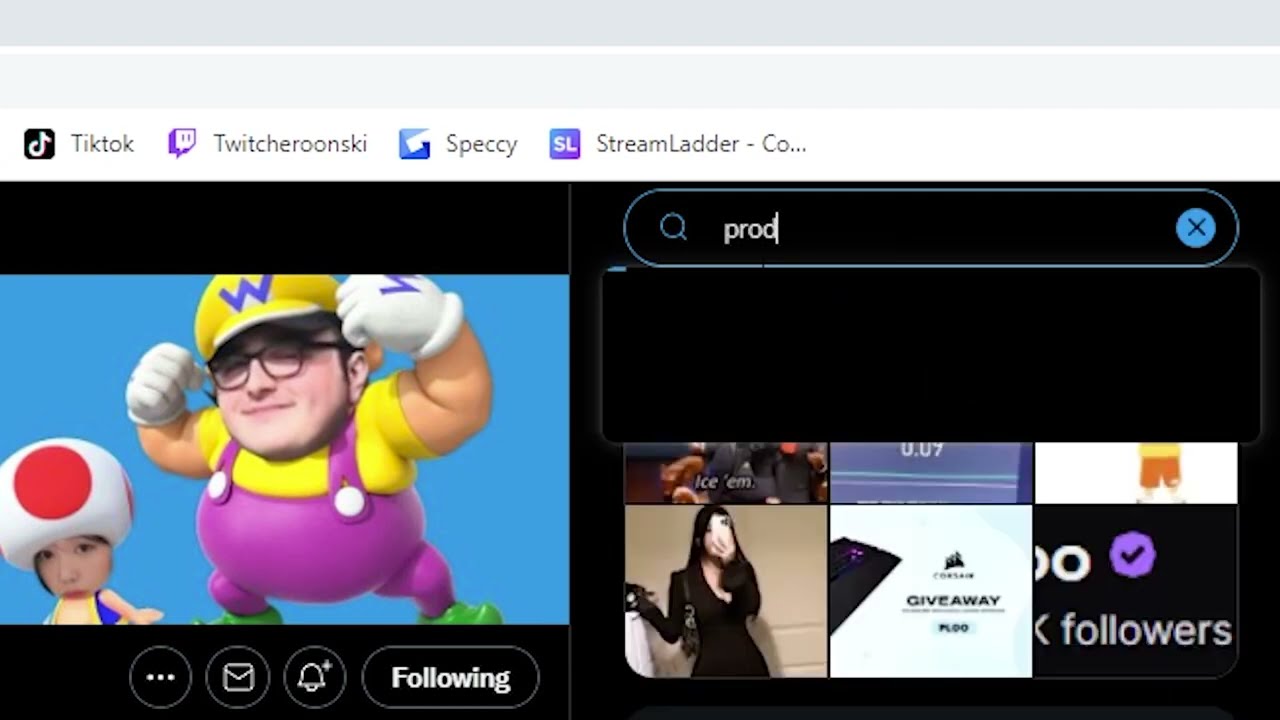The image size is (1280, 720).
Task: Open the 0.07 media thumbnail
Action: click(x=931, y=473)
